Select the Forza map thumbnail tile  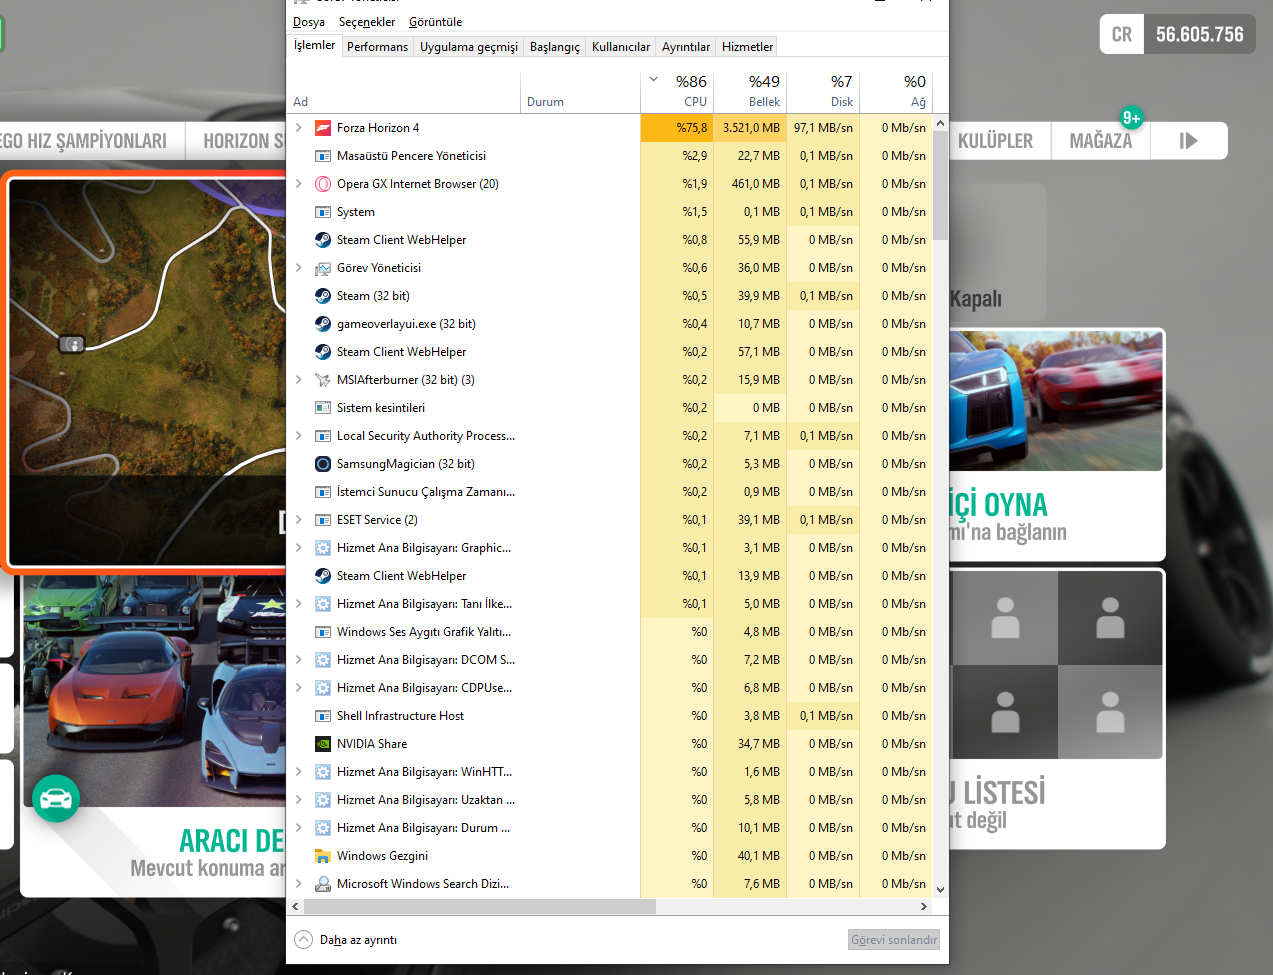pyautogui.click(x=148, y=372)
